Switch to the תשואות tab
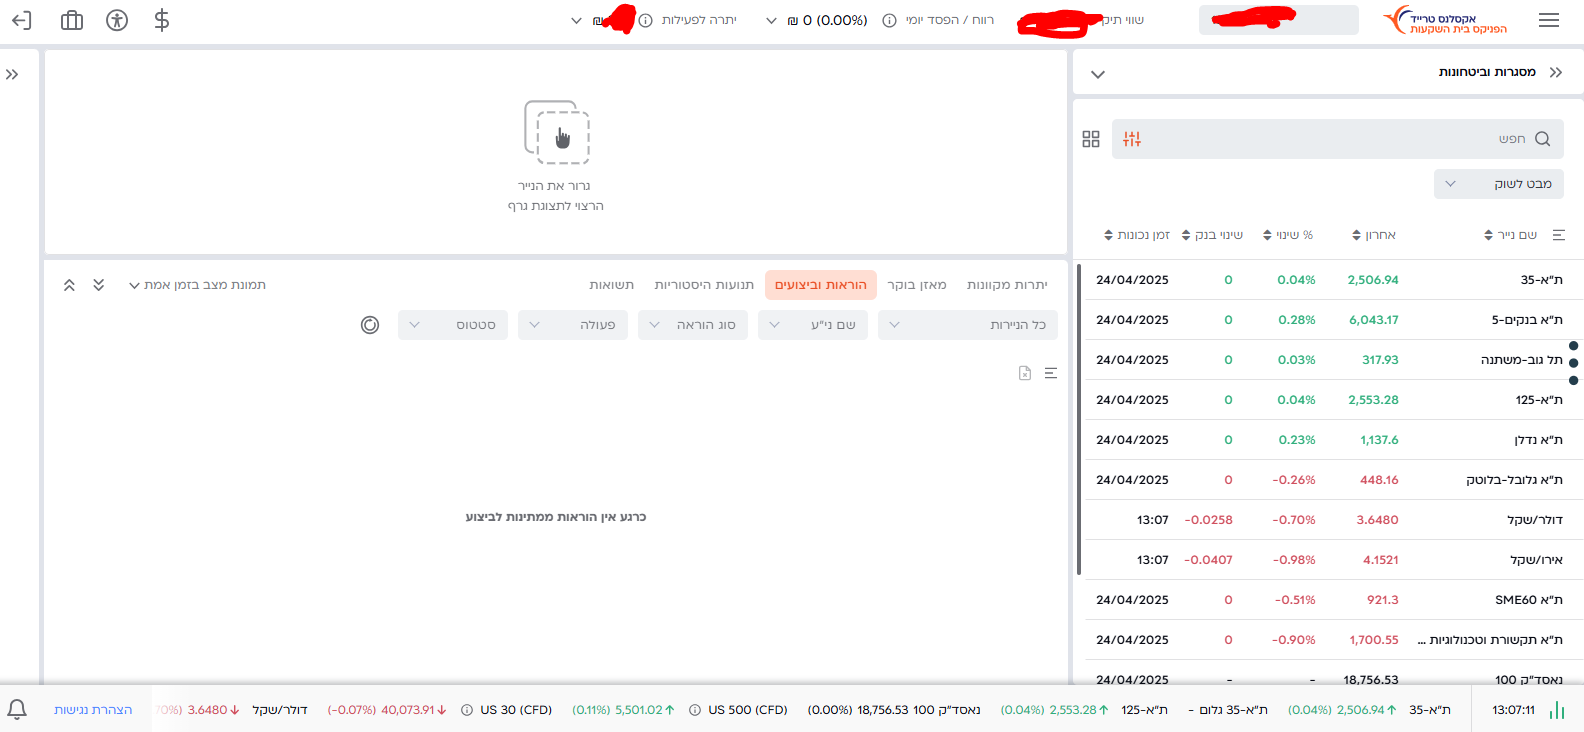1584x732 pixels. (x=612, y=285)
